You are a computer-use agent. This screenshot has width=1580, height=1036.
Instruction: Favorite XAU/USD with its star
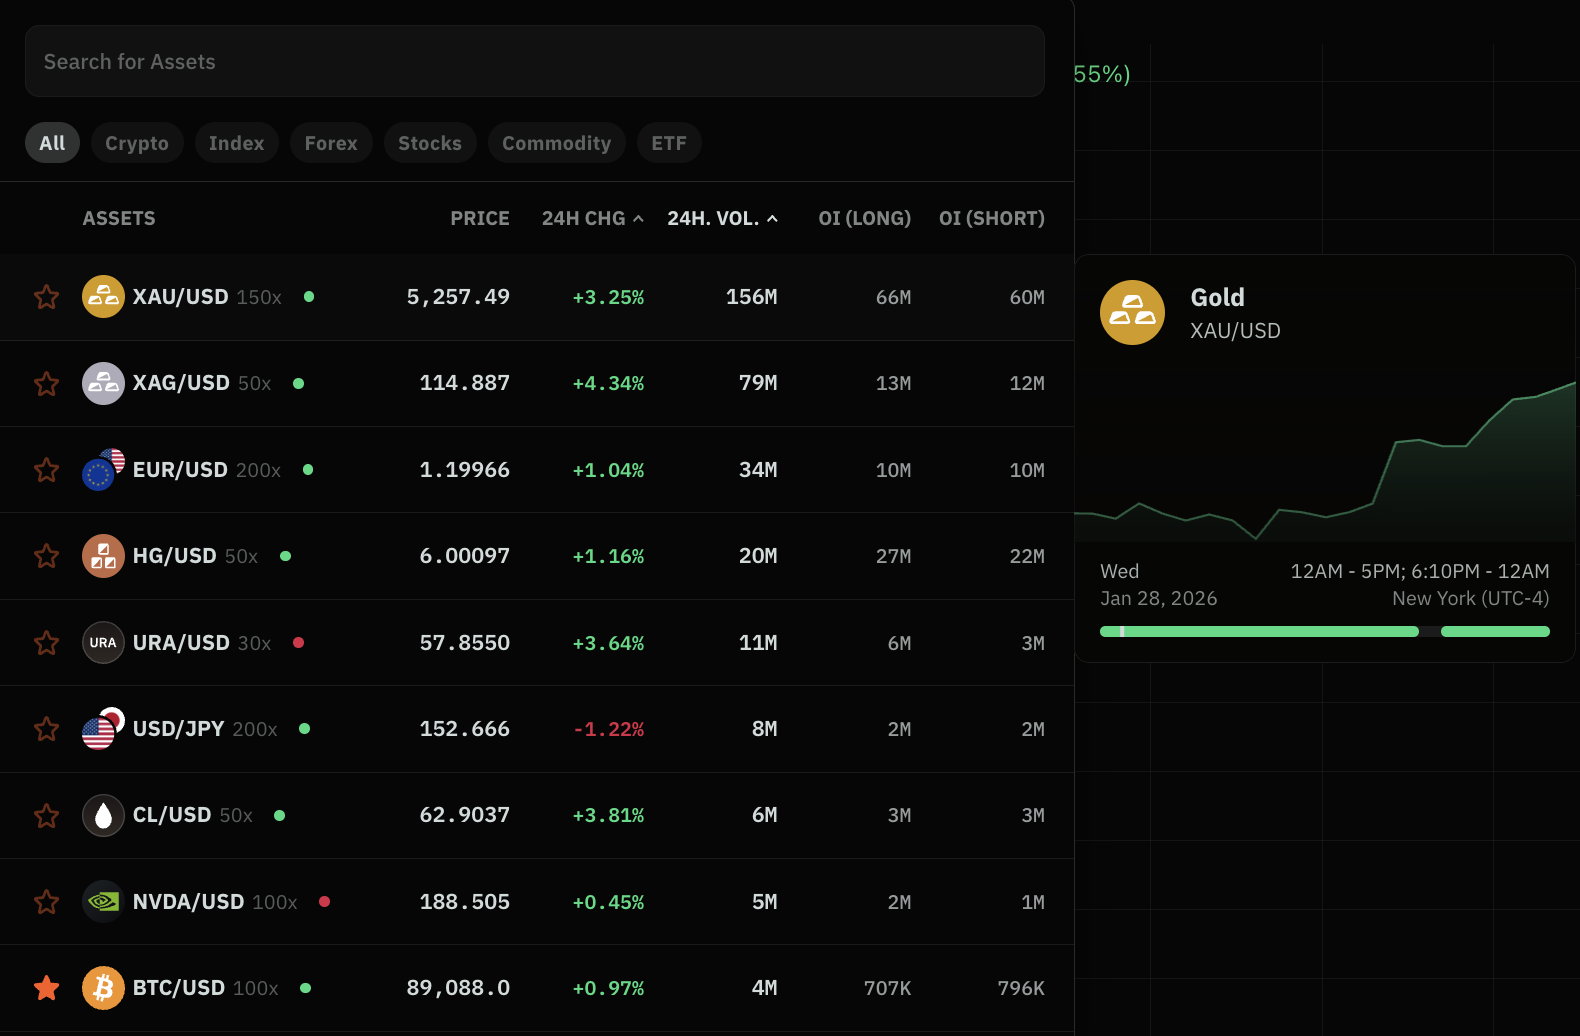[47, 297]
